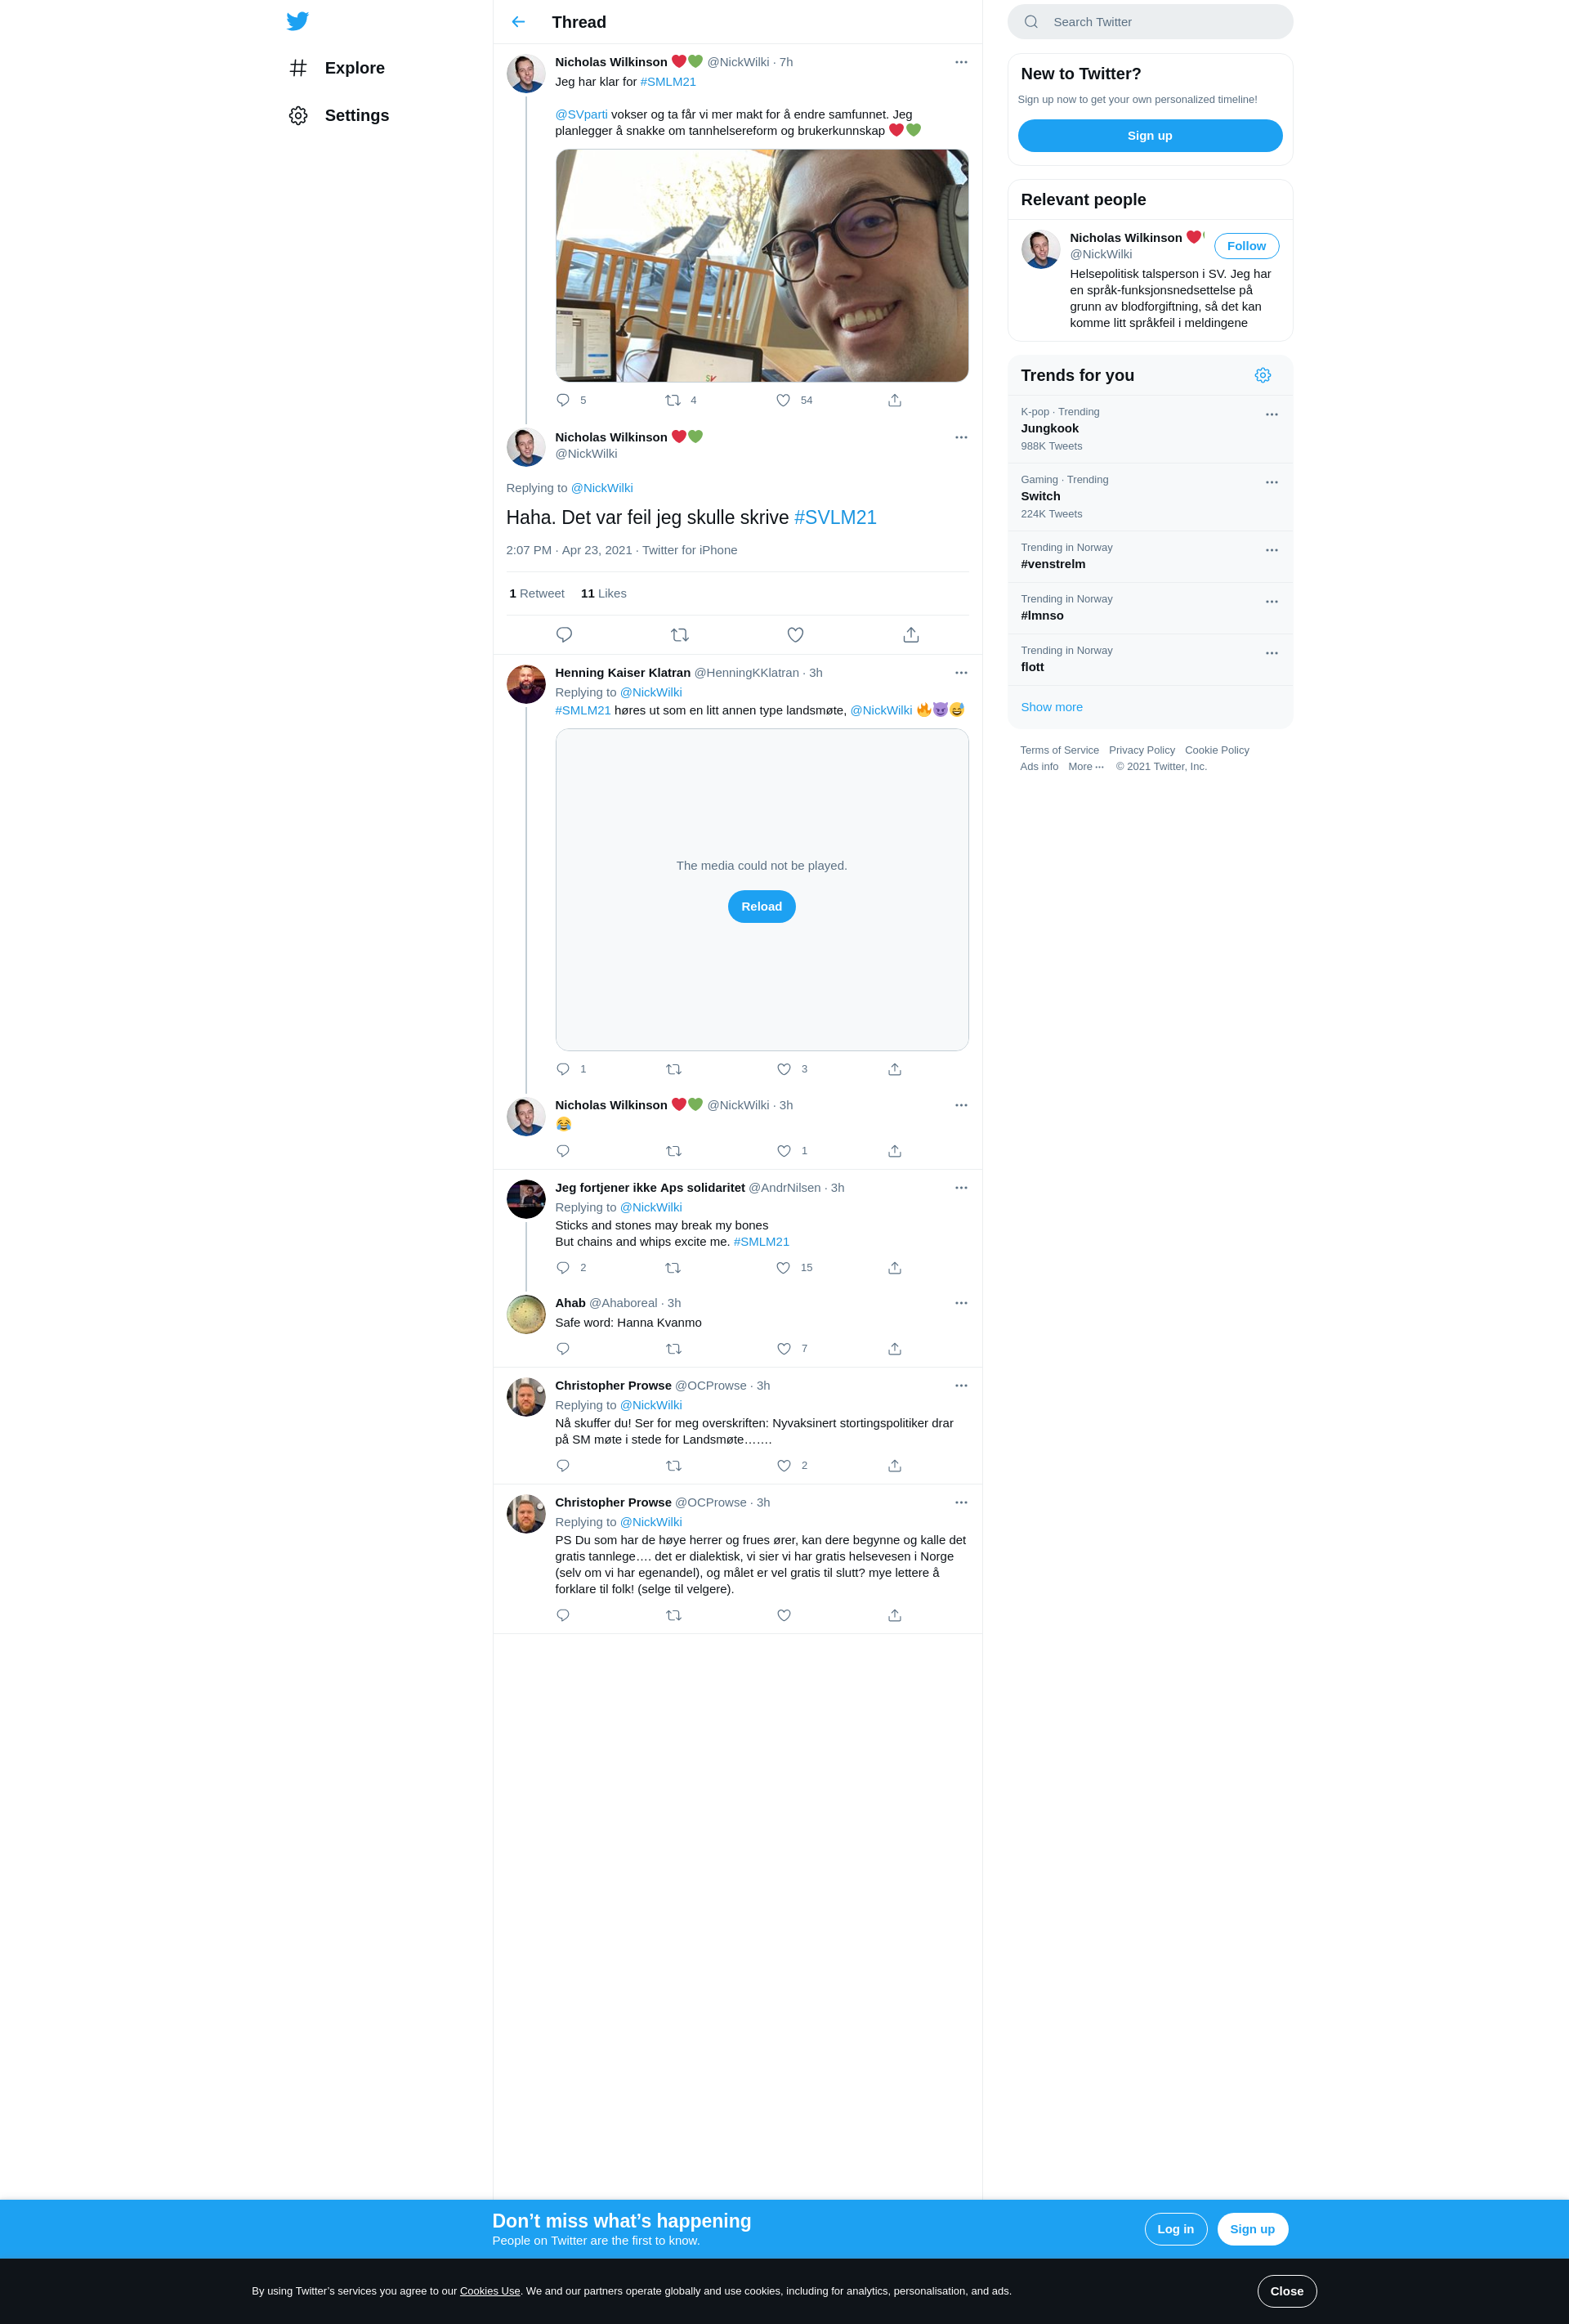Open the selfie photo in the tweet
This screenshot has height=2324, width=1569.
coord(762,266)
